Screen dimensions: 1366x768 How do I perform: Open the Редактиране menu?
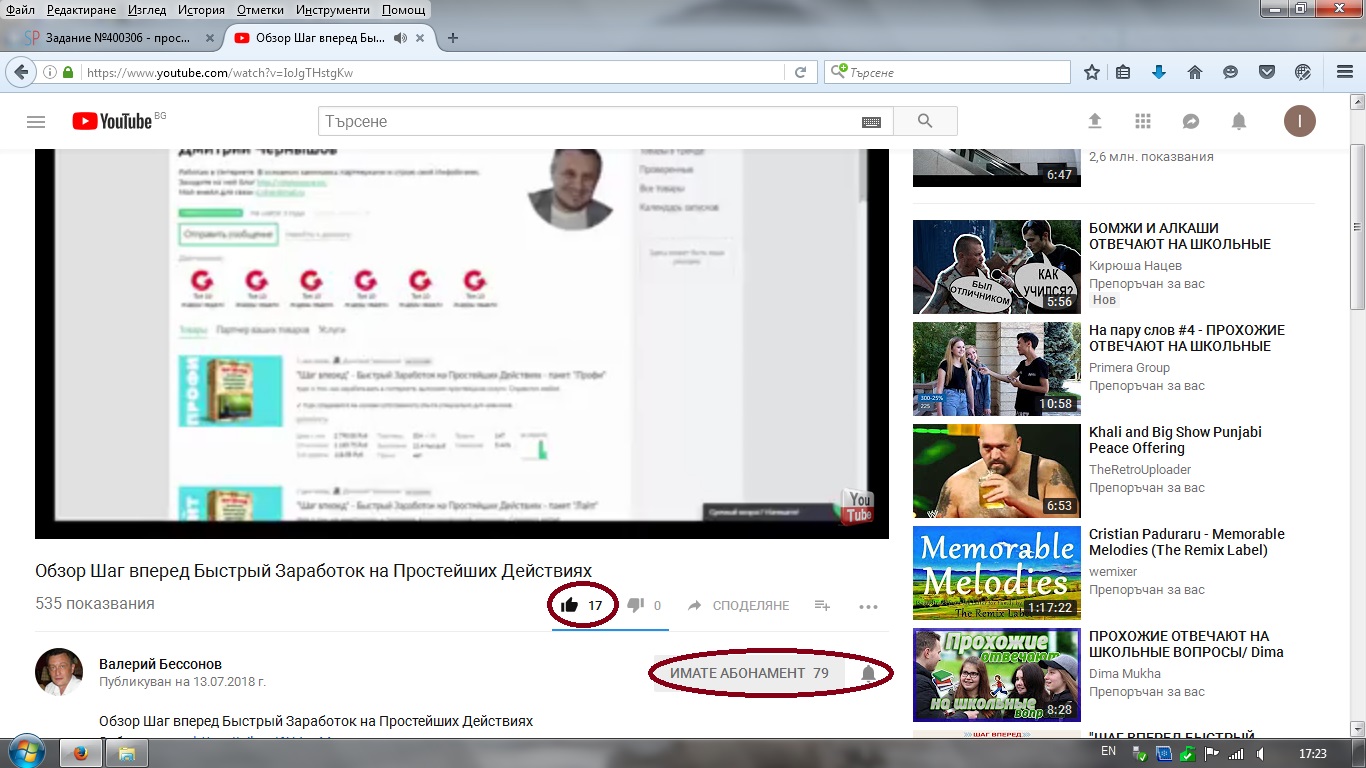click(x=83, y=9)
